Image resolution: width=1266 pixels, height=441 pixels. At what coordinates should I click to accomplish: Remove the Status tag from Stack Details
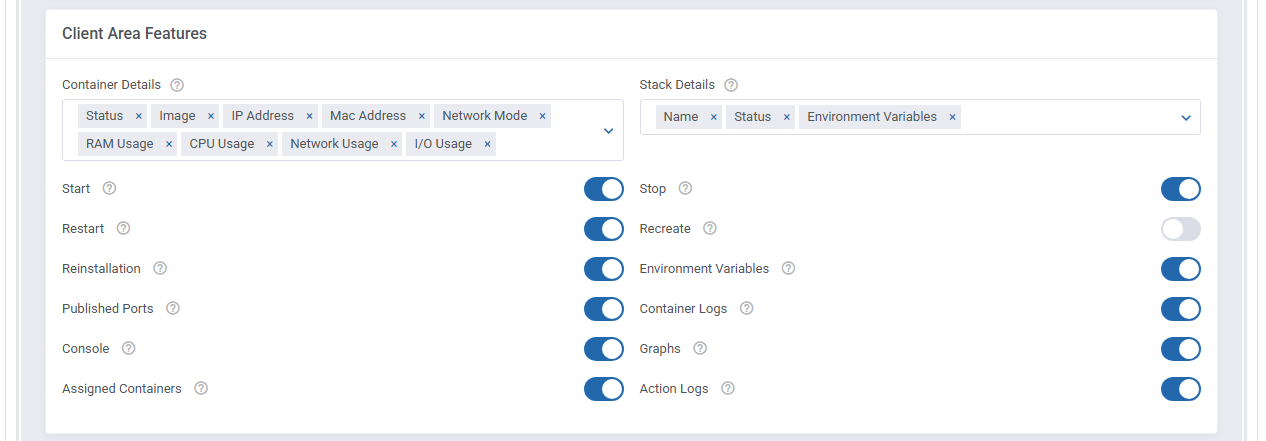(786, 117)
